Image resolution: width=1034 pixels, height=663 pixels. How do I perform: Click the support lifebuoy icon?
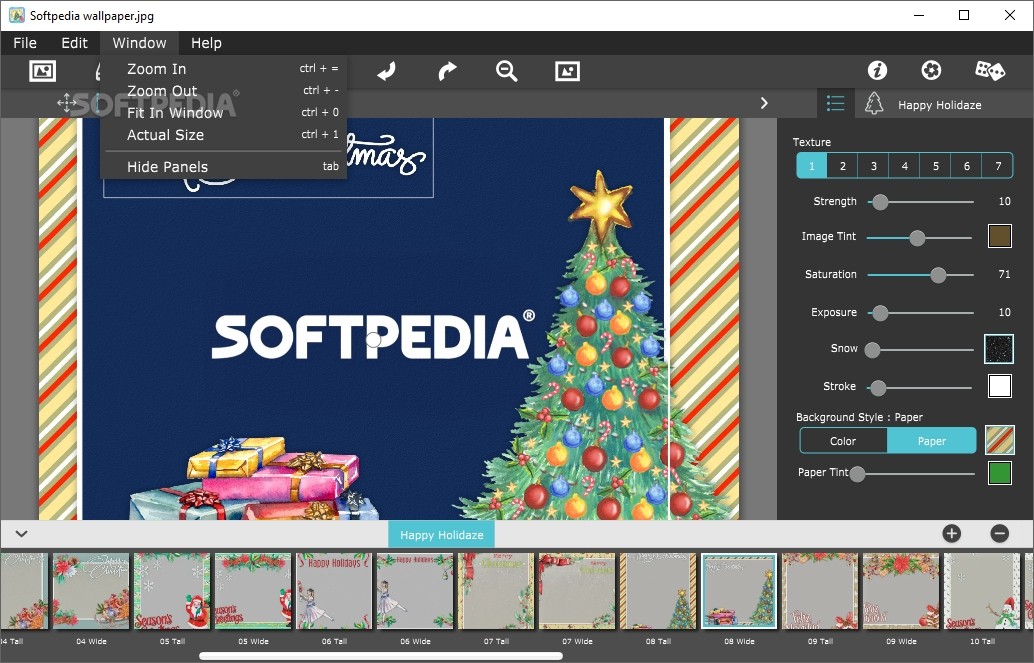(x=931, y=70)
